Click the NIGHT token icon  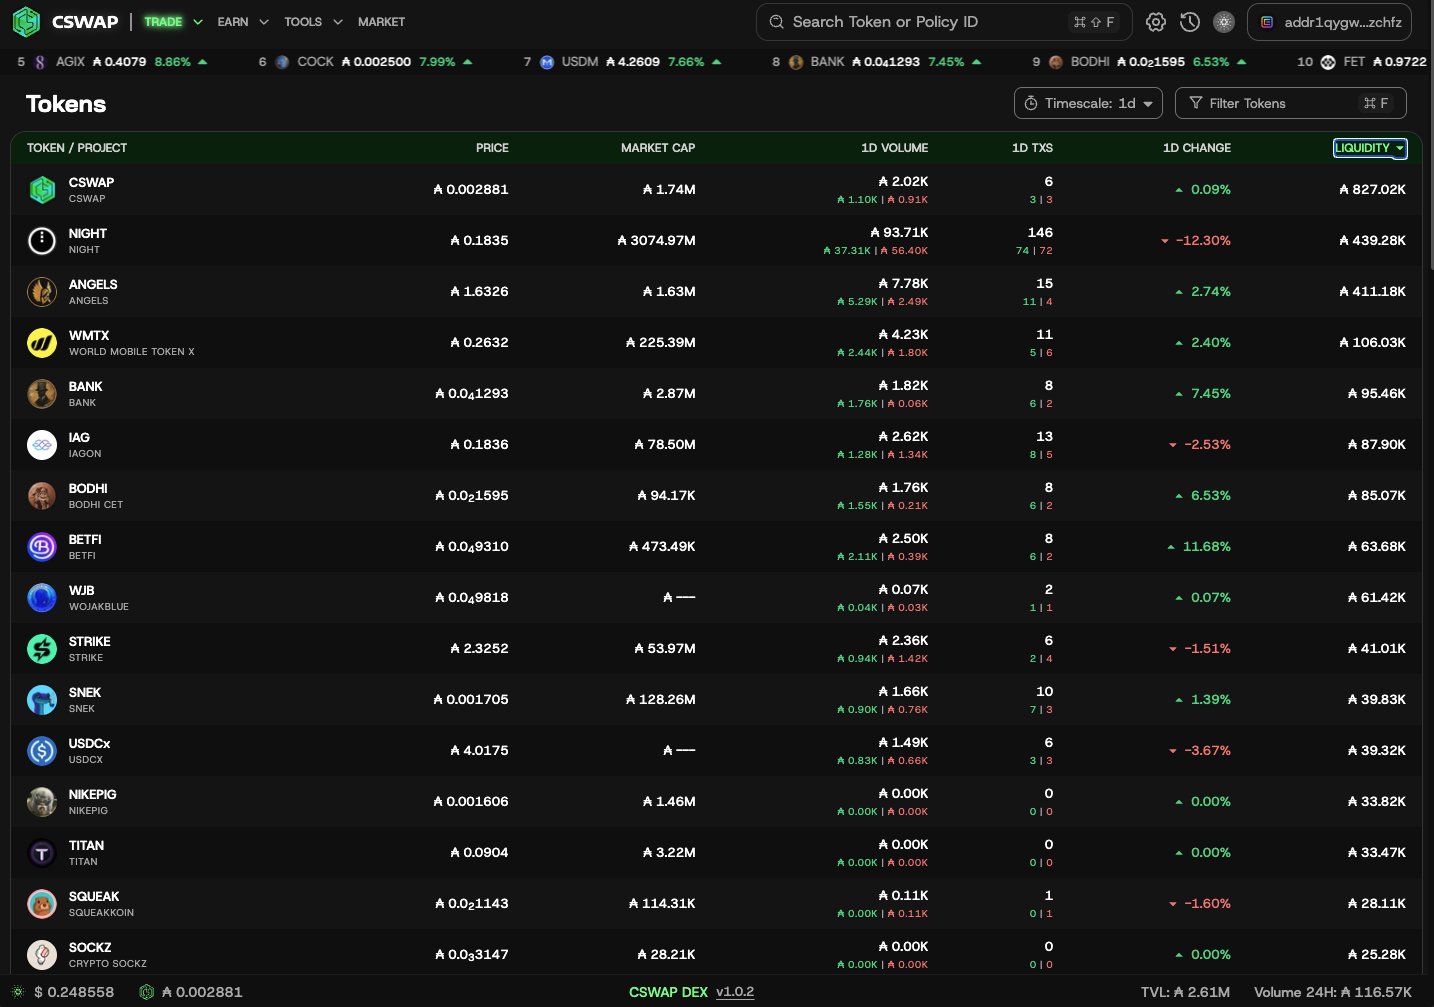[x=42, y=241]
